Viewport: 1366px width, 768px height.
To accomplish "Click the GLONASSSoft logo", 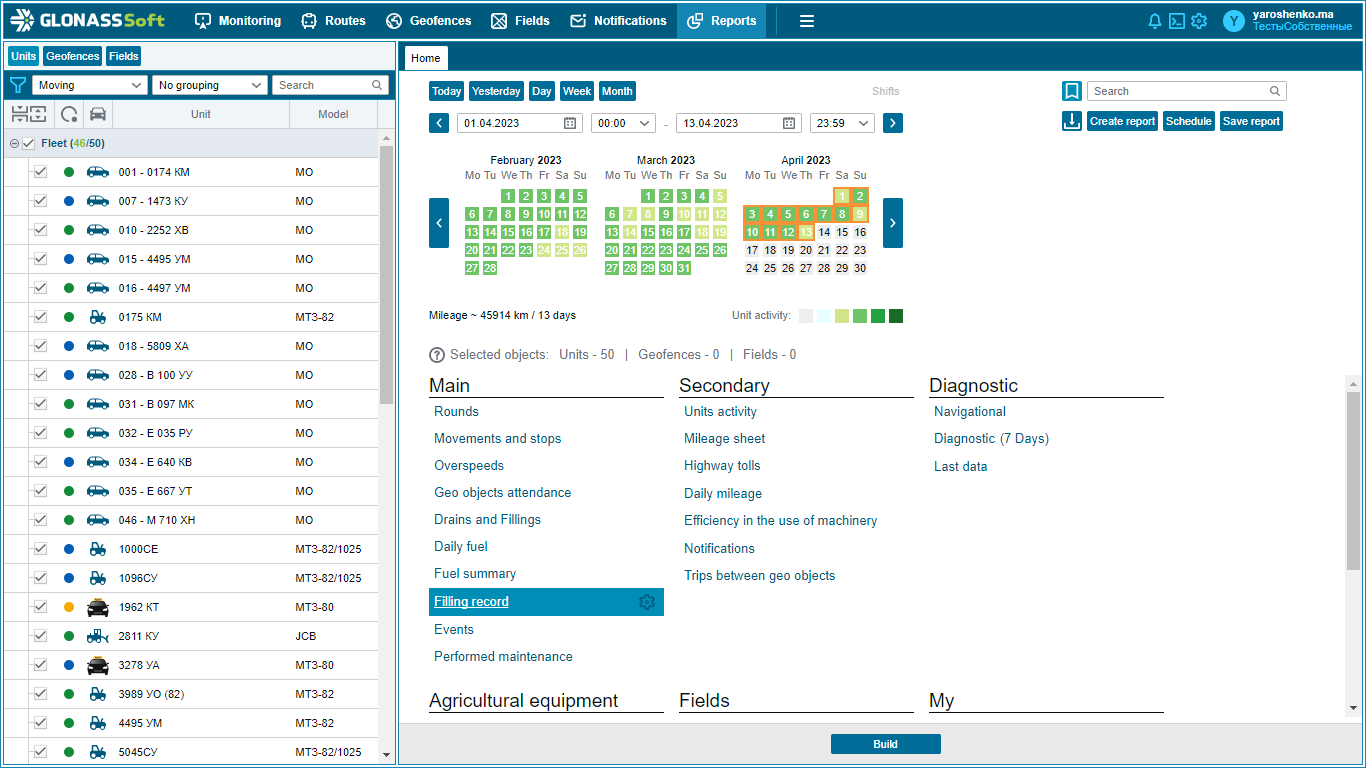I will pos(88,21).
